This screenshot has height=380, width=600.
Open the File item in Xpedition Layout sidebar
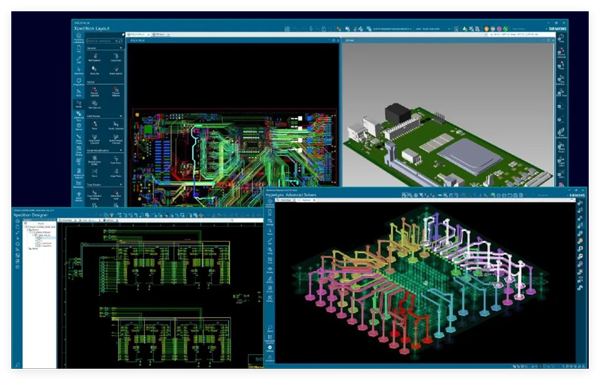coord(78,49)
